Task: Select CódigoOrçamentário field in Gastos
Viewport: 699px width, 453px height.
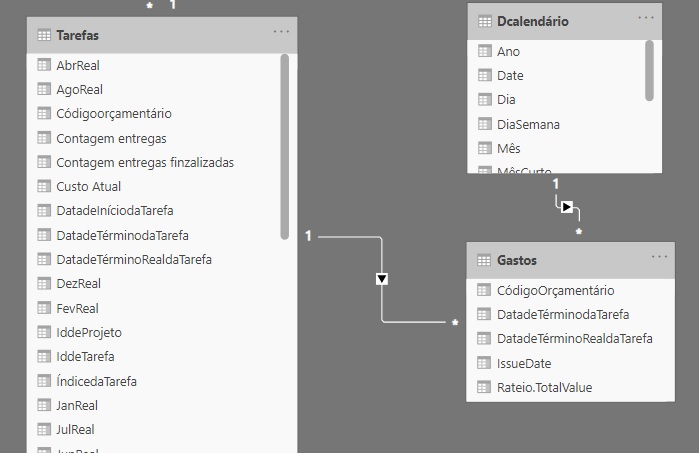Action: (x=555, y=291)
